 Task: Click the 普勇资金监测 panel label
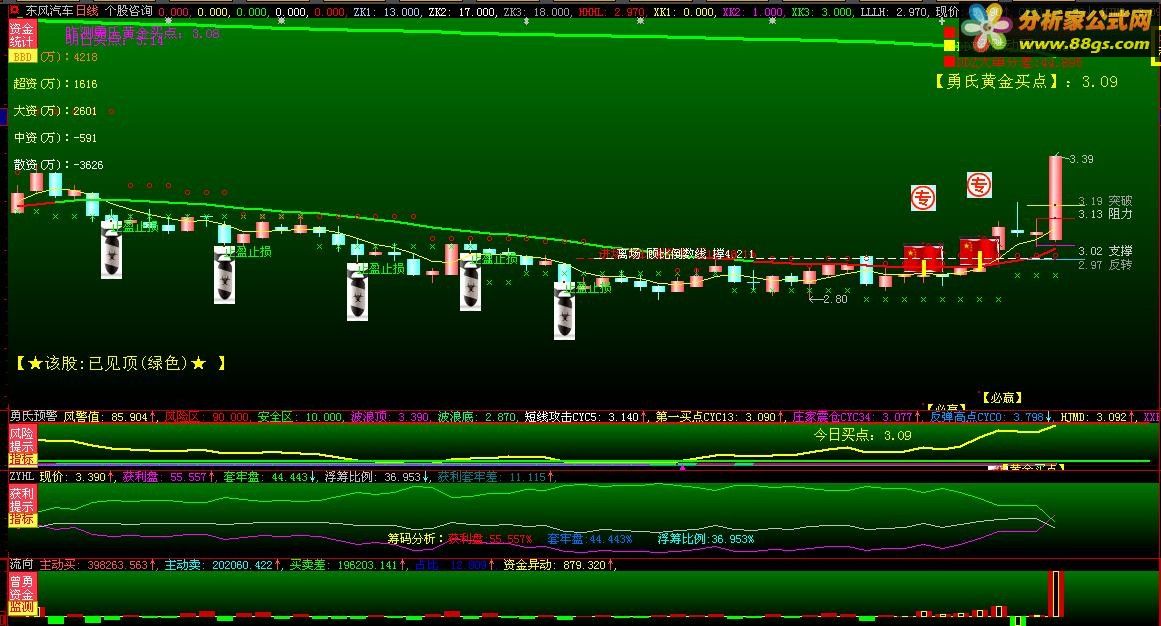click(21, 594)
